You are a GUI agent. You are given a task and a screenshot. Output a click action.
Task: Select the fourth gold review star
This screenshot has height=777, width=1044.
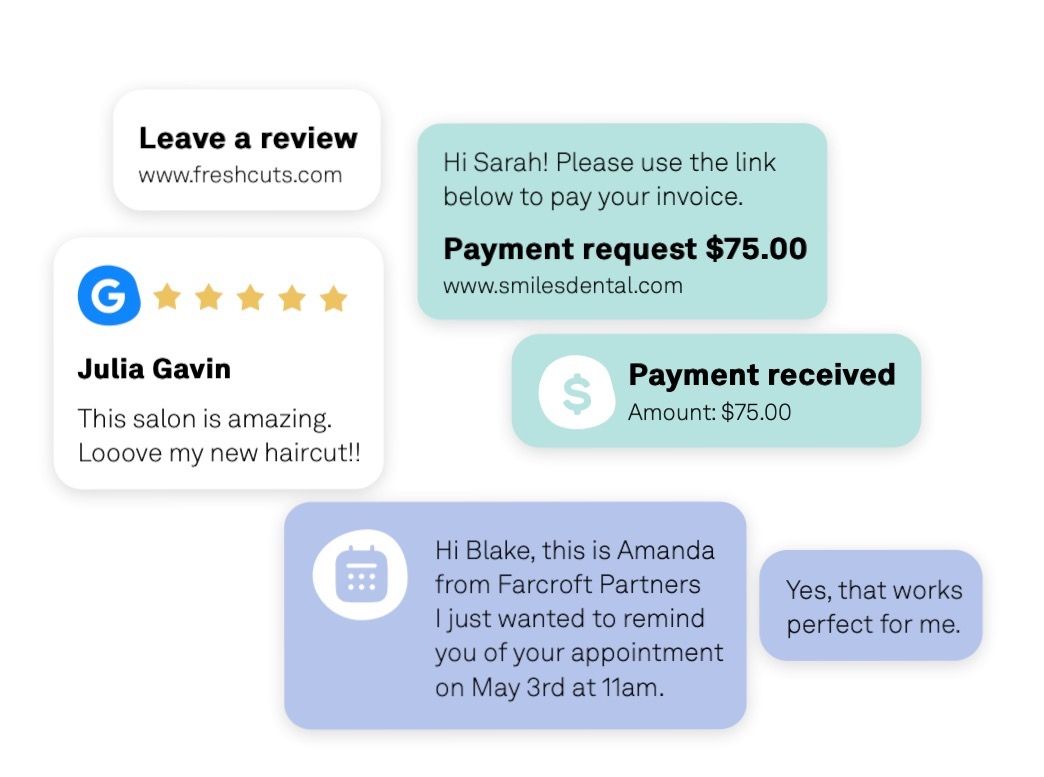click(x=292, y=297)
